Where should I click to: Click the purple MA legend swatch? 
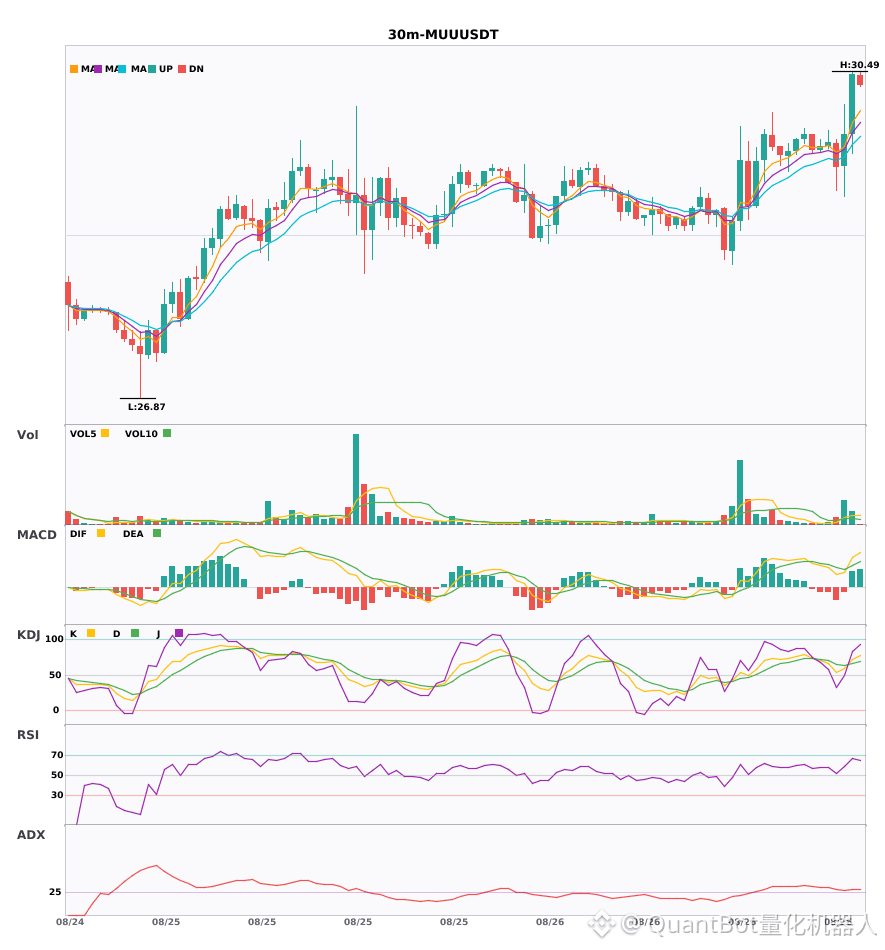coord(98,69)
